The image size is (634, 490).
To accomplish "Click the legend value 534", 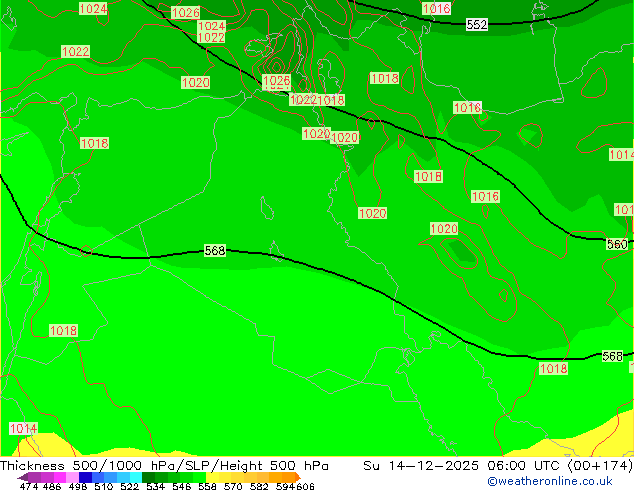I will (155, 486).
